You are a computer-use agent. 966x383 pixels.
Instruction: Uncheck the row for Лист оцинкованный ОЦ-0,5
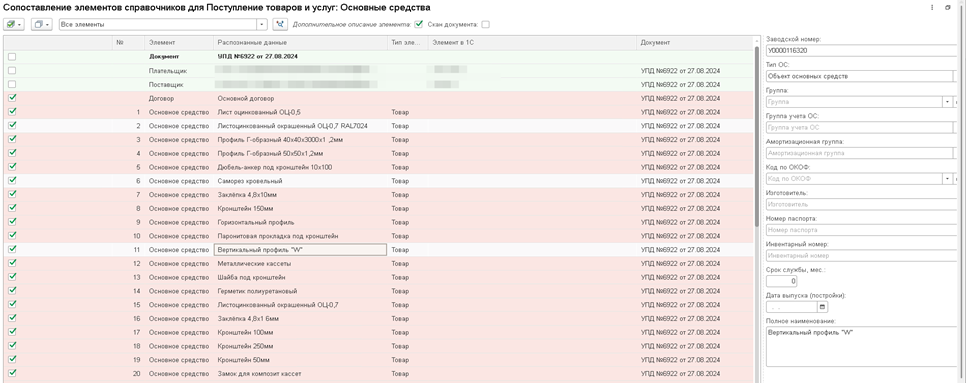[12, 111]
